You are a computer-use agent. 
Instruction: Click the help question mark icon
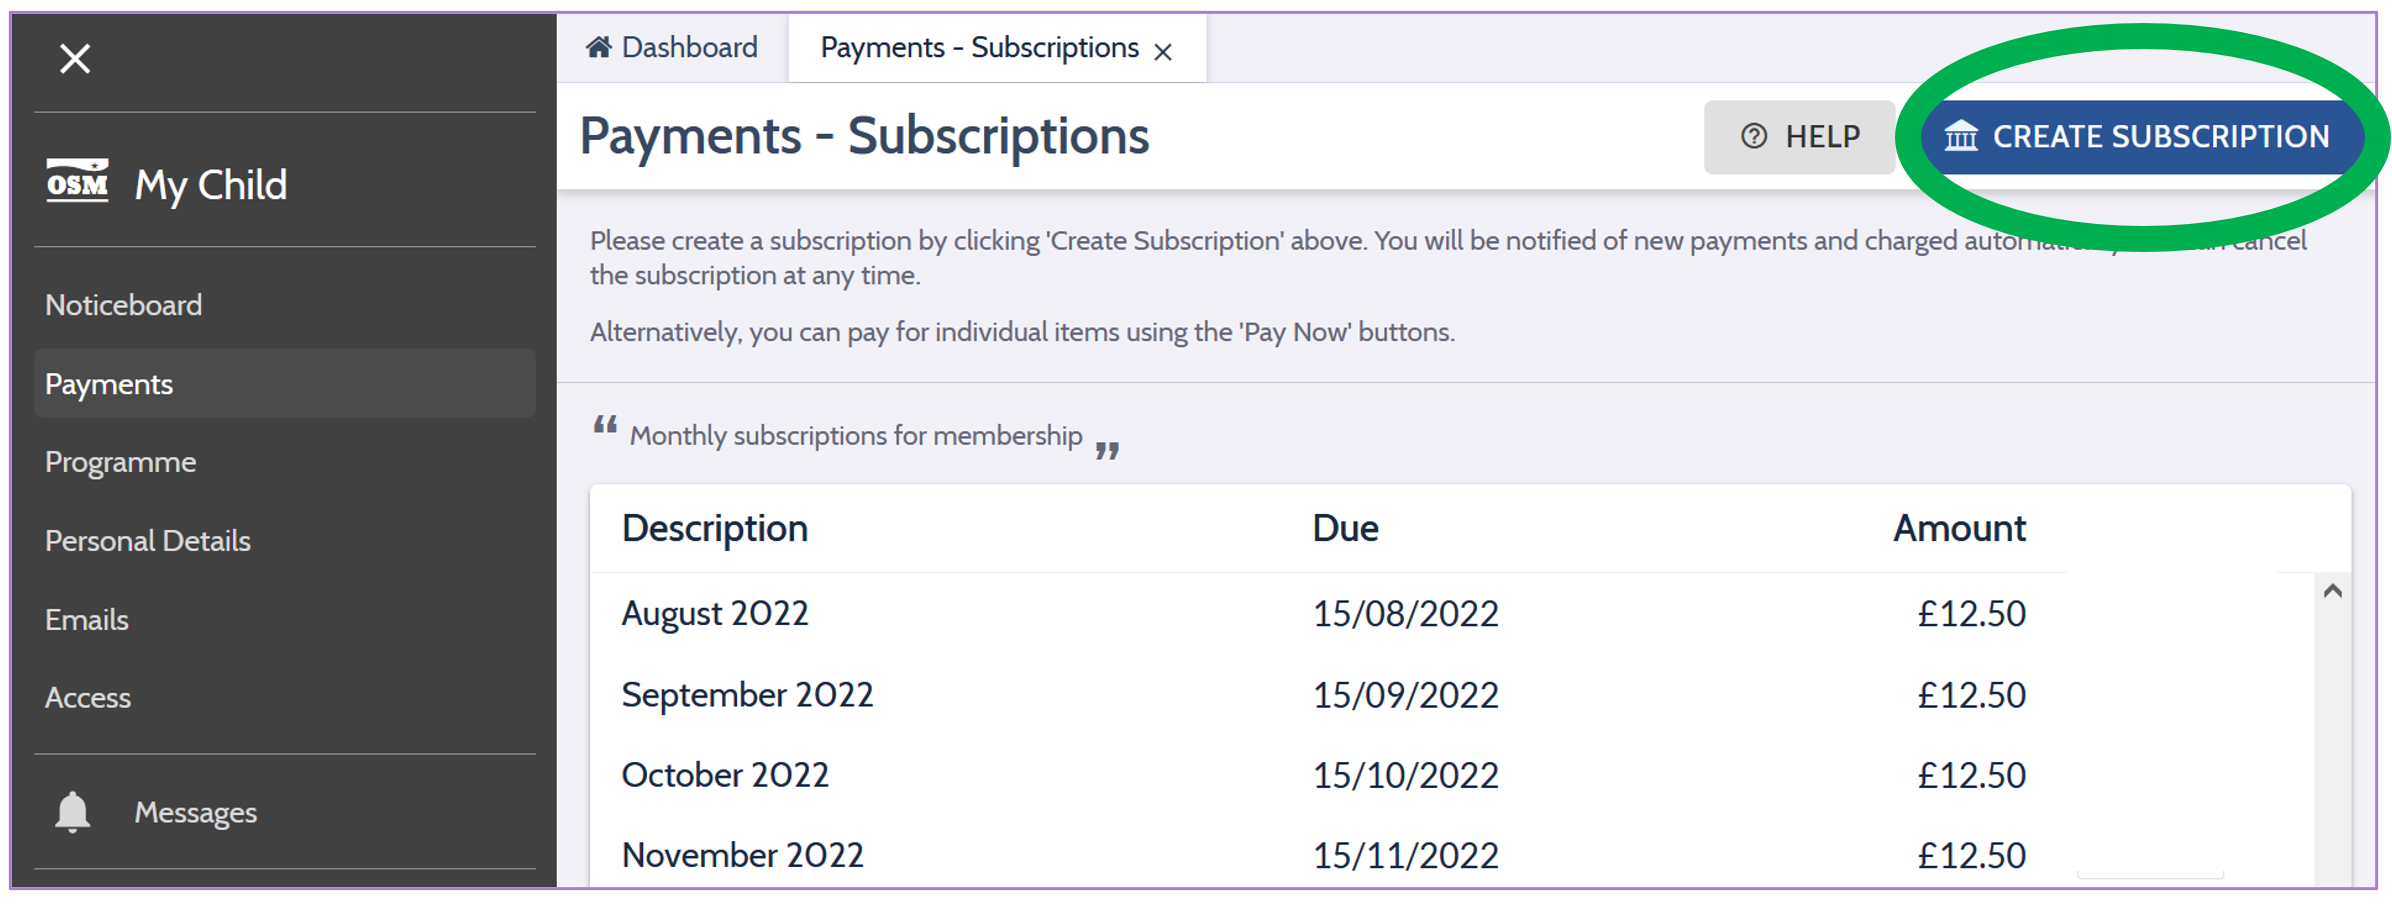pos(1754,136)
